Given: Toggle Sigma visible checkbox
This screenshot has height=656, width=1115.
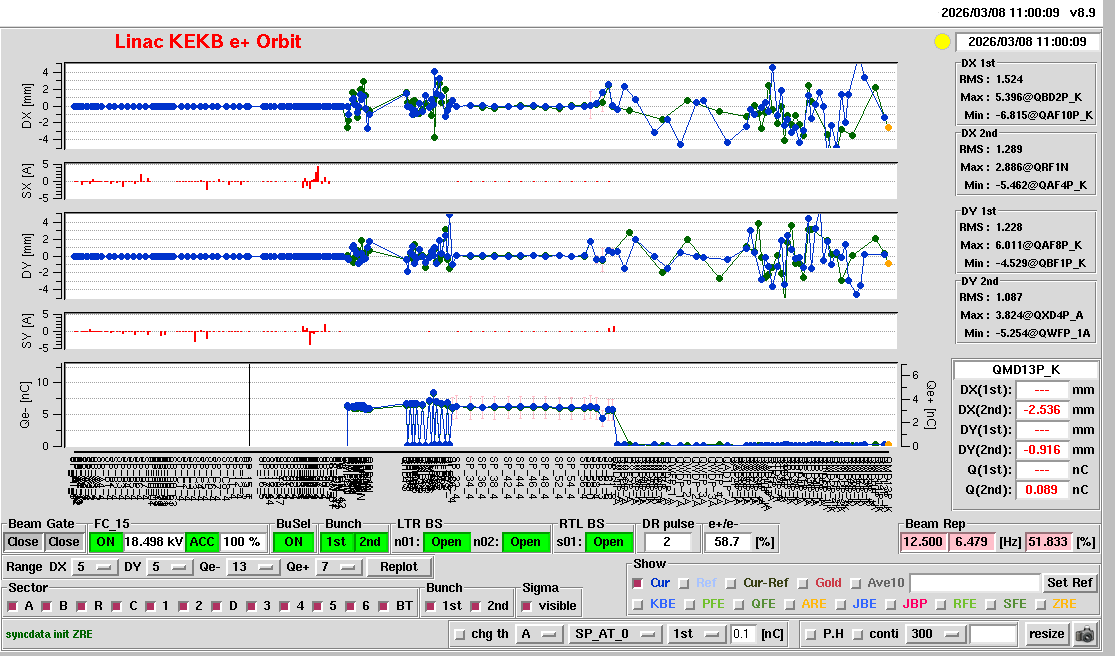Looking at the screenshot, I should [x=527, y=606].
